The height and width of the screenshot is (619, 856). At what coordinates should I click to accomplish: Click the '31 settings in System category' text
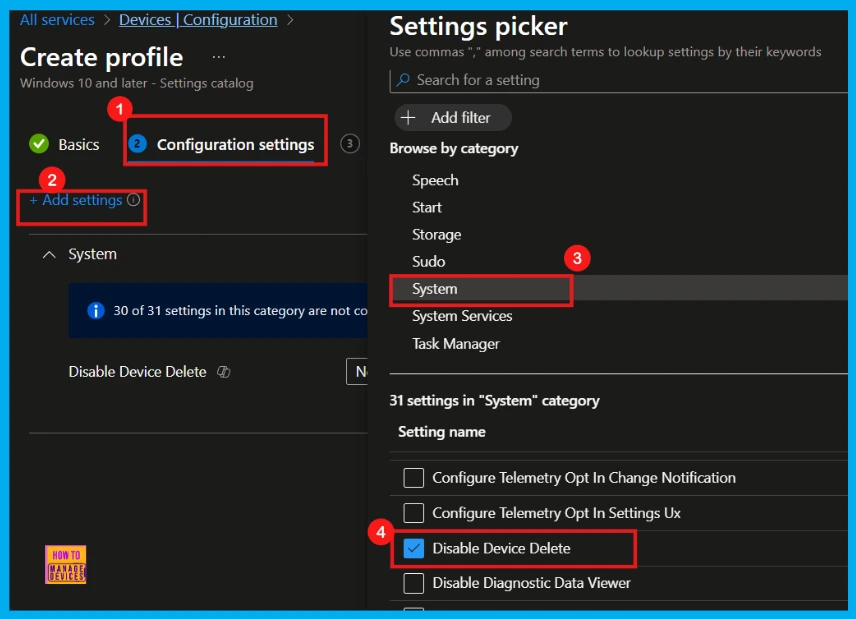495,401
